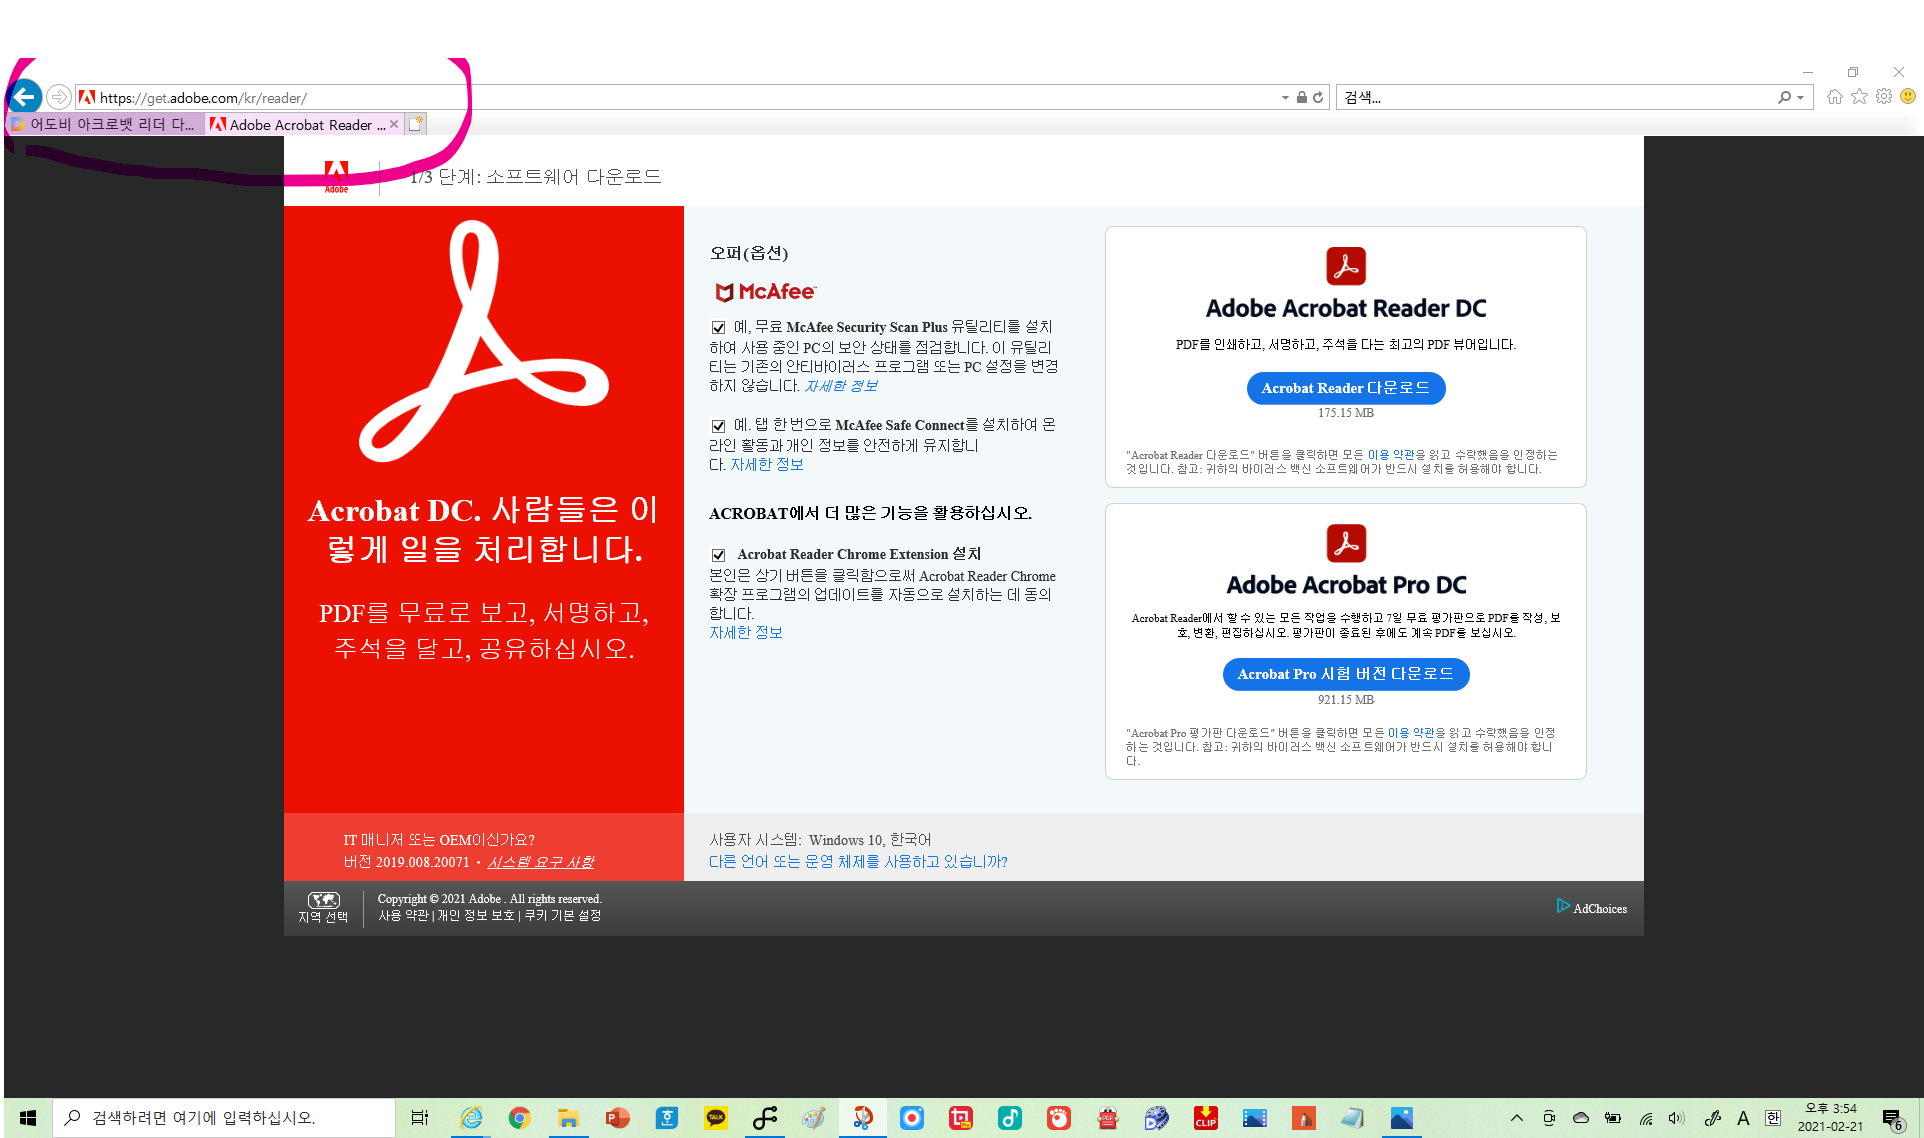
Task: Uncheck McAfee Safe Connect option
Action: point(718,426)
